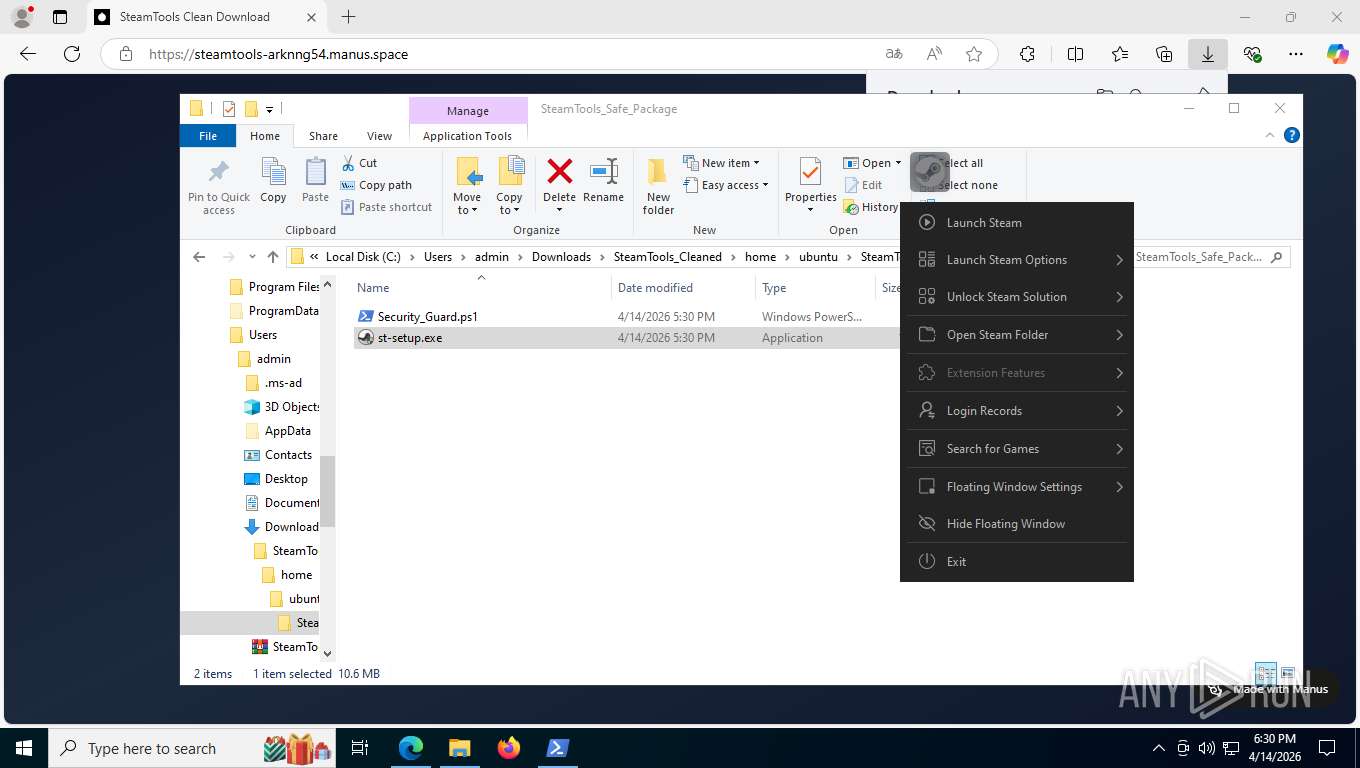This screenshot has width=1360, height=768.
Task: Open the Easy access dropdown
Action: point(726,185)
